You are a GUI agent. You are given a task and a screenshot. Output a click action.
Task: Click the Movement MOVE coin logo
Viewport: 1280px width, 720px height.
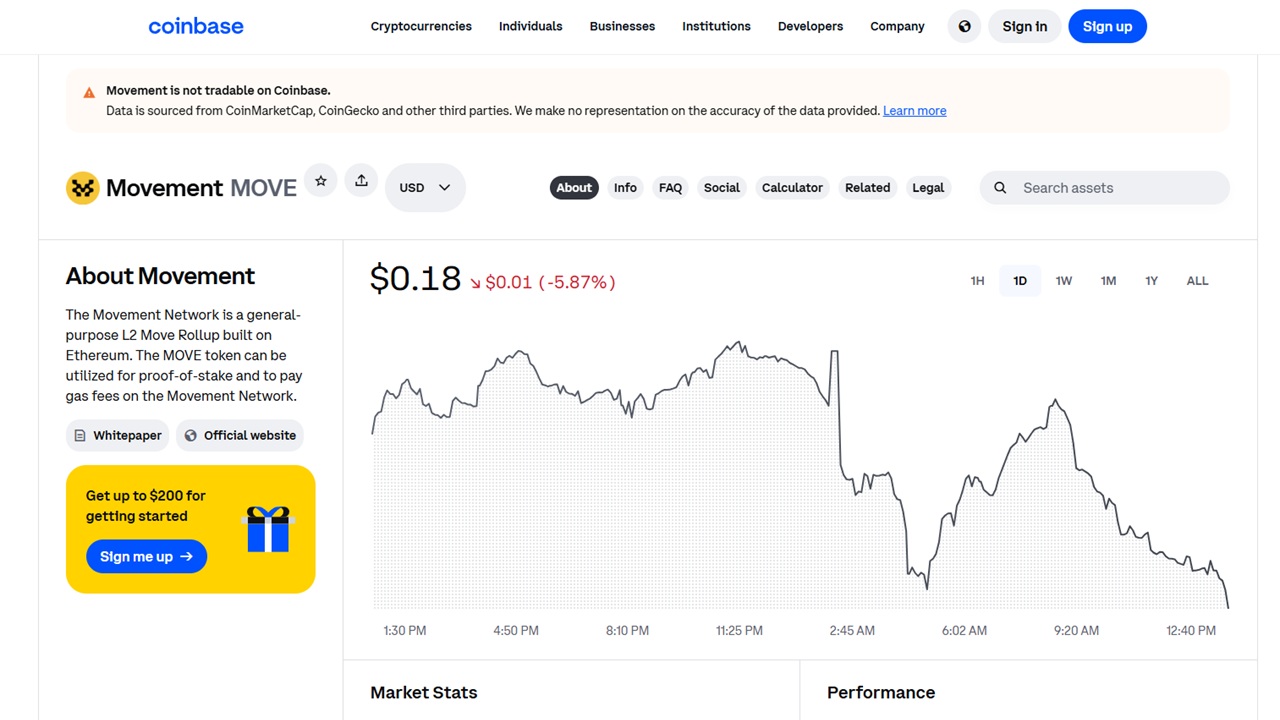82,188
